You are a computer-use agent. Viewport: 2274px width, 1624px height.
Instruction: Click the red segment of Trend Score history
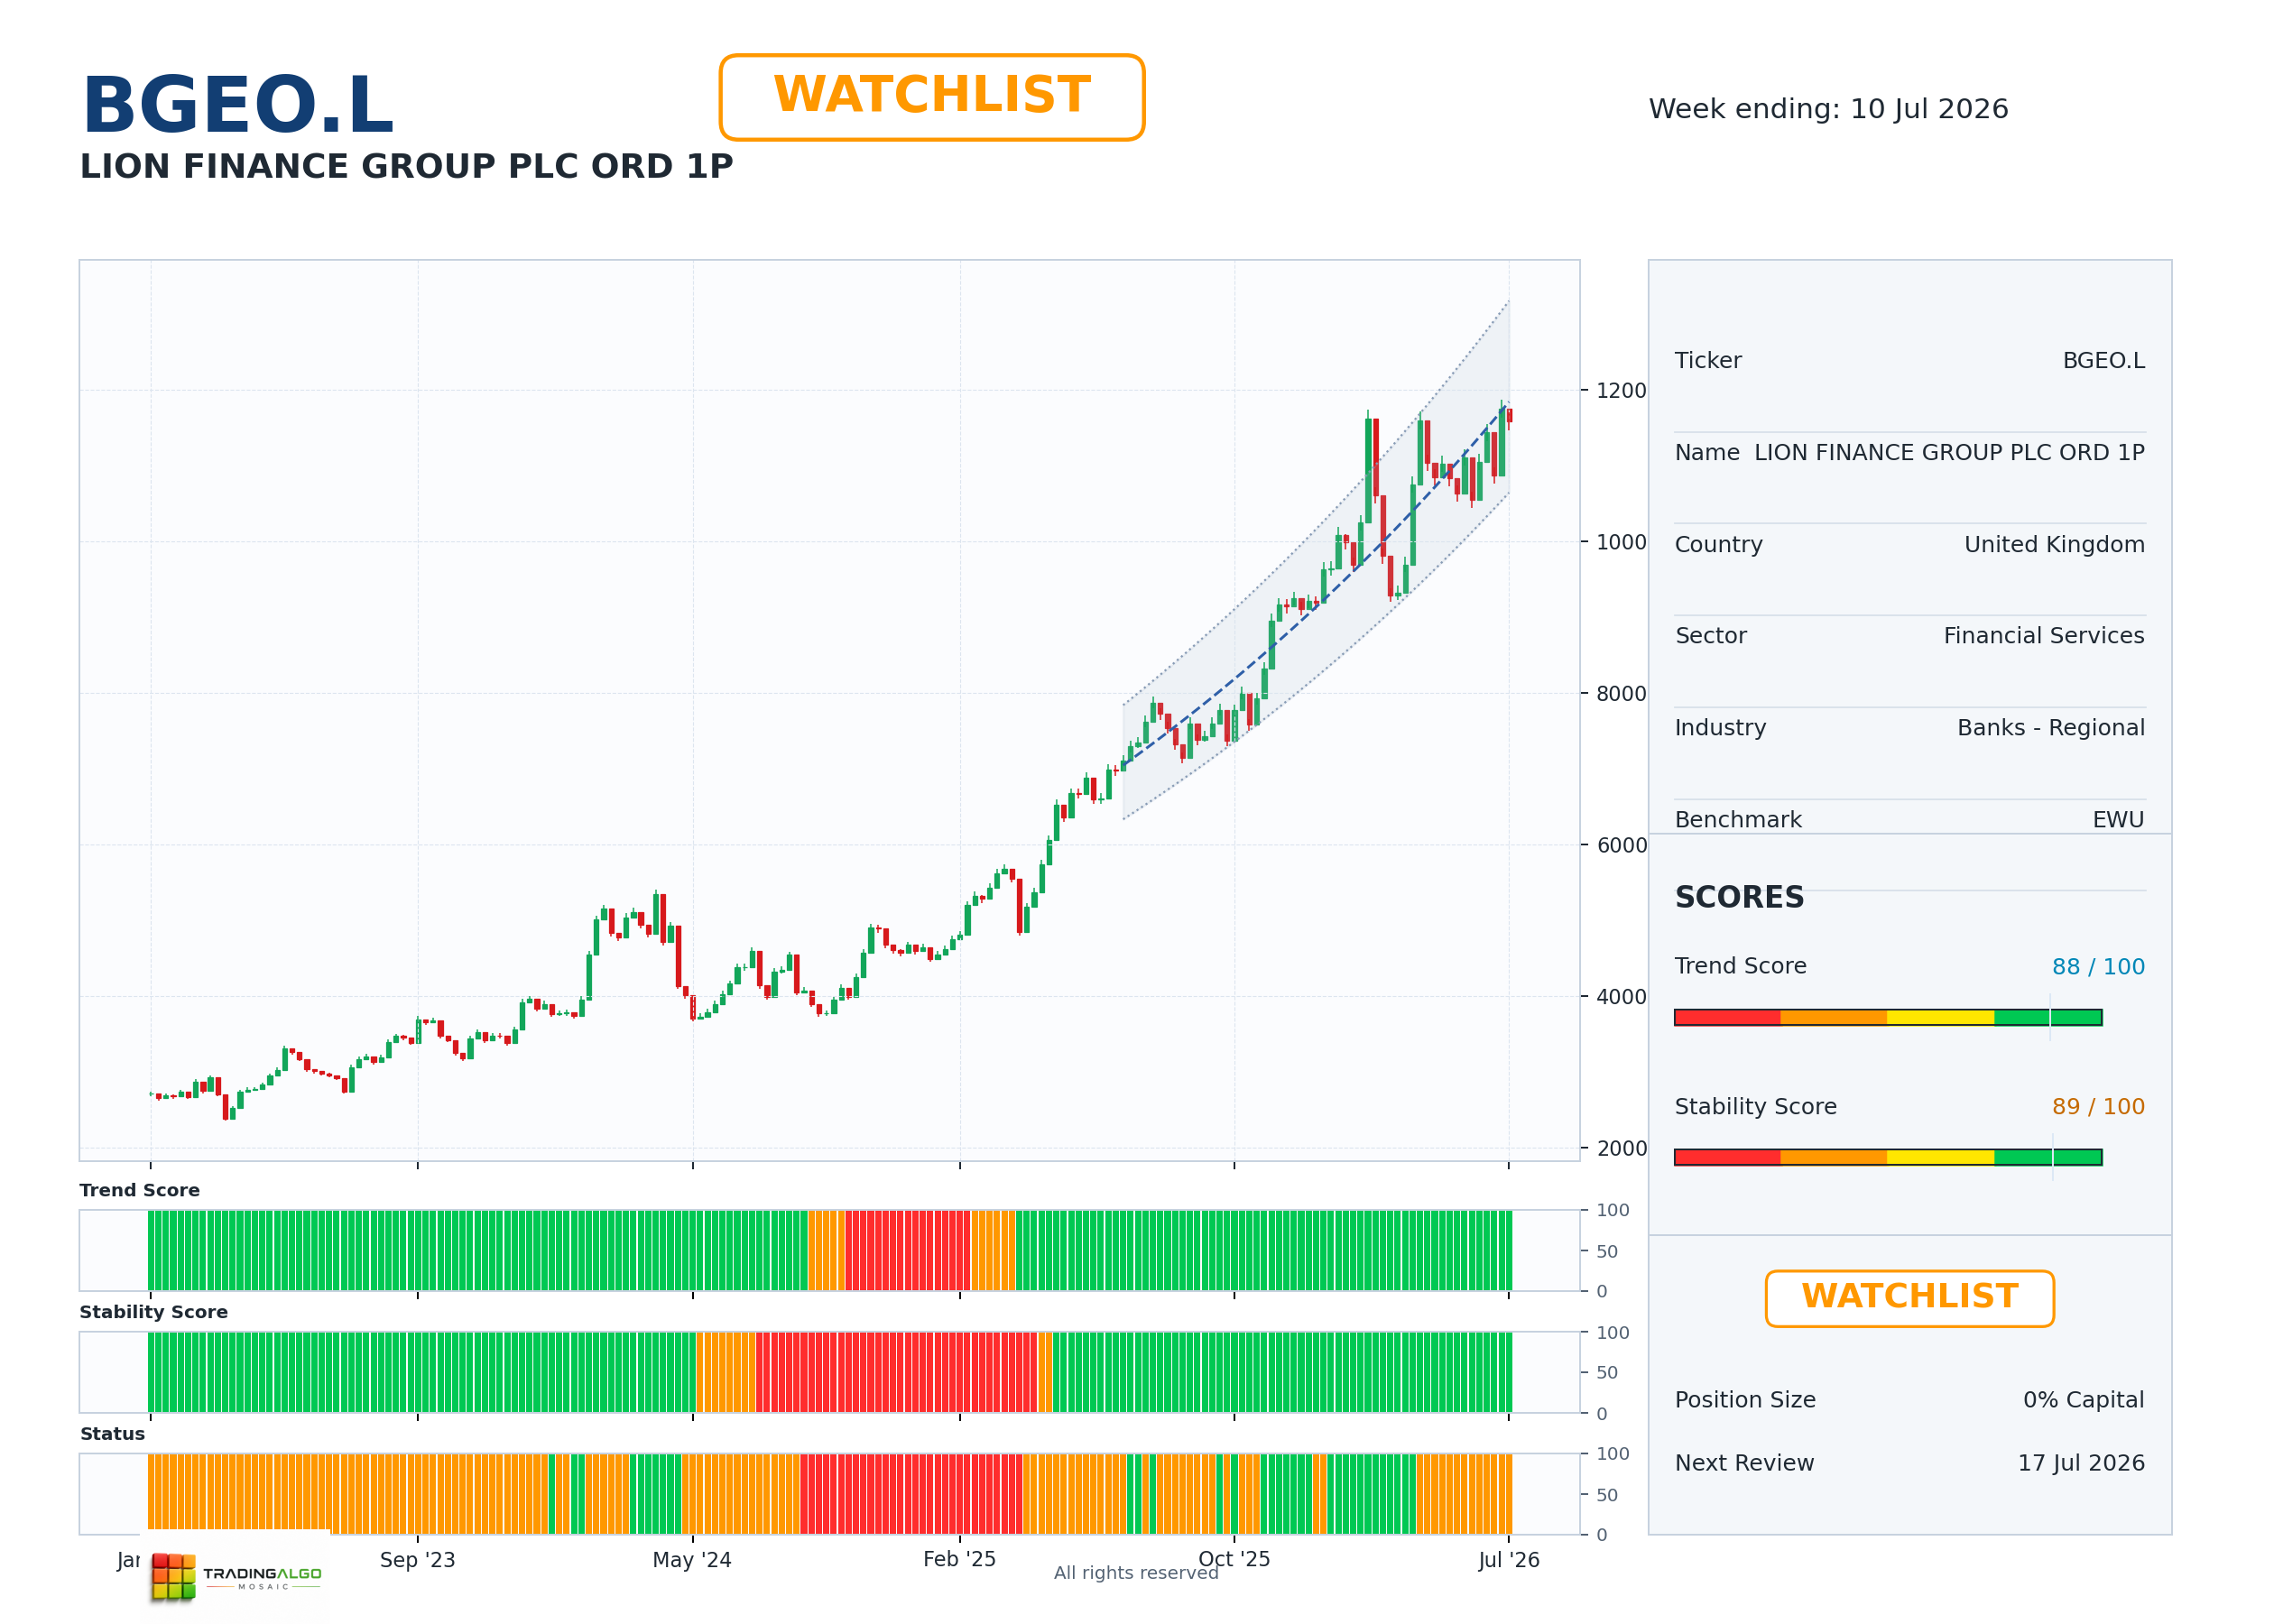coord(907,1250)
